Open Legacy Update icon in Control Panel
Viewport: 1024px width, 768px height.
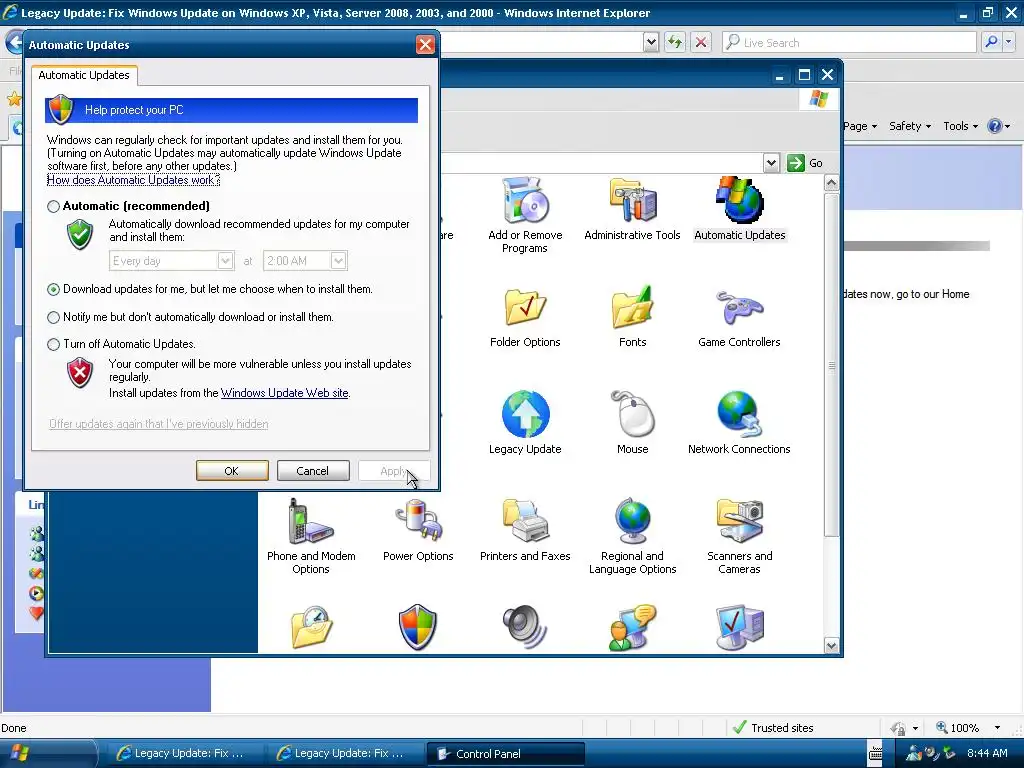click(x=525, y=423)
